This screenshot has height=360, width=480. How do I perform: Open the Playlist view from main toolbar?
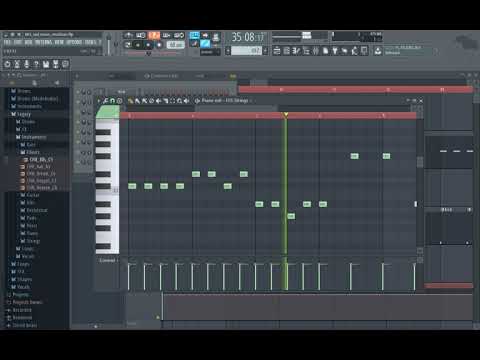pyautogui.click(x=277, y=51)
